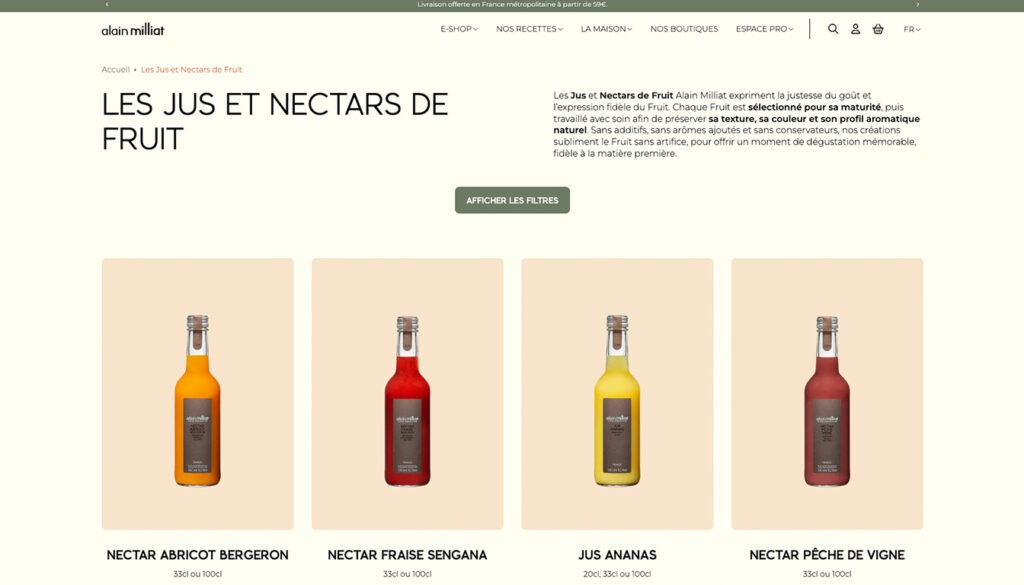Expand the LA MAISON menu
Image resolution: width=1024 pixels, height=585 pixels.
pyautogui.click(x=606, y=29)
